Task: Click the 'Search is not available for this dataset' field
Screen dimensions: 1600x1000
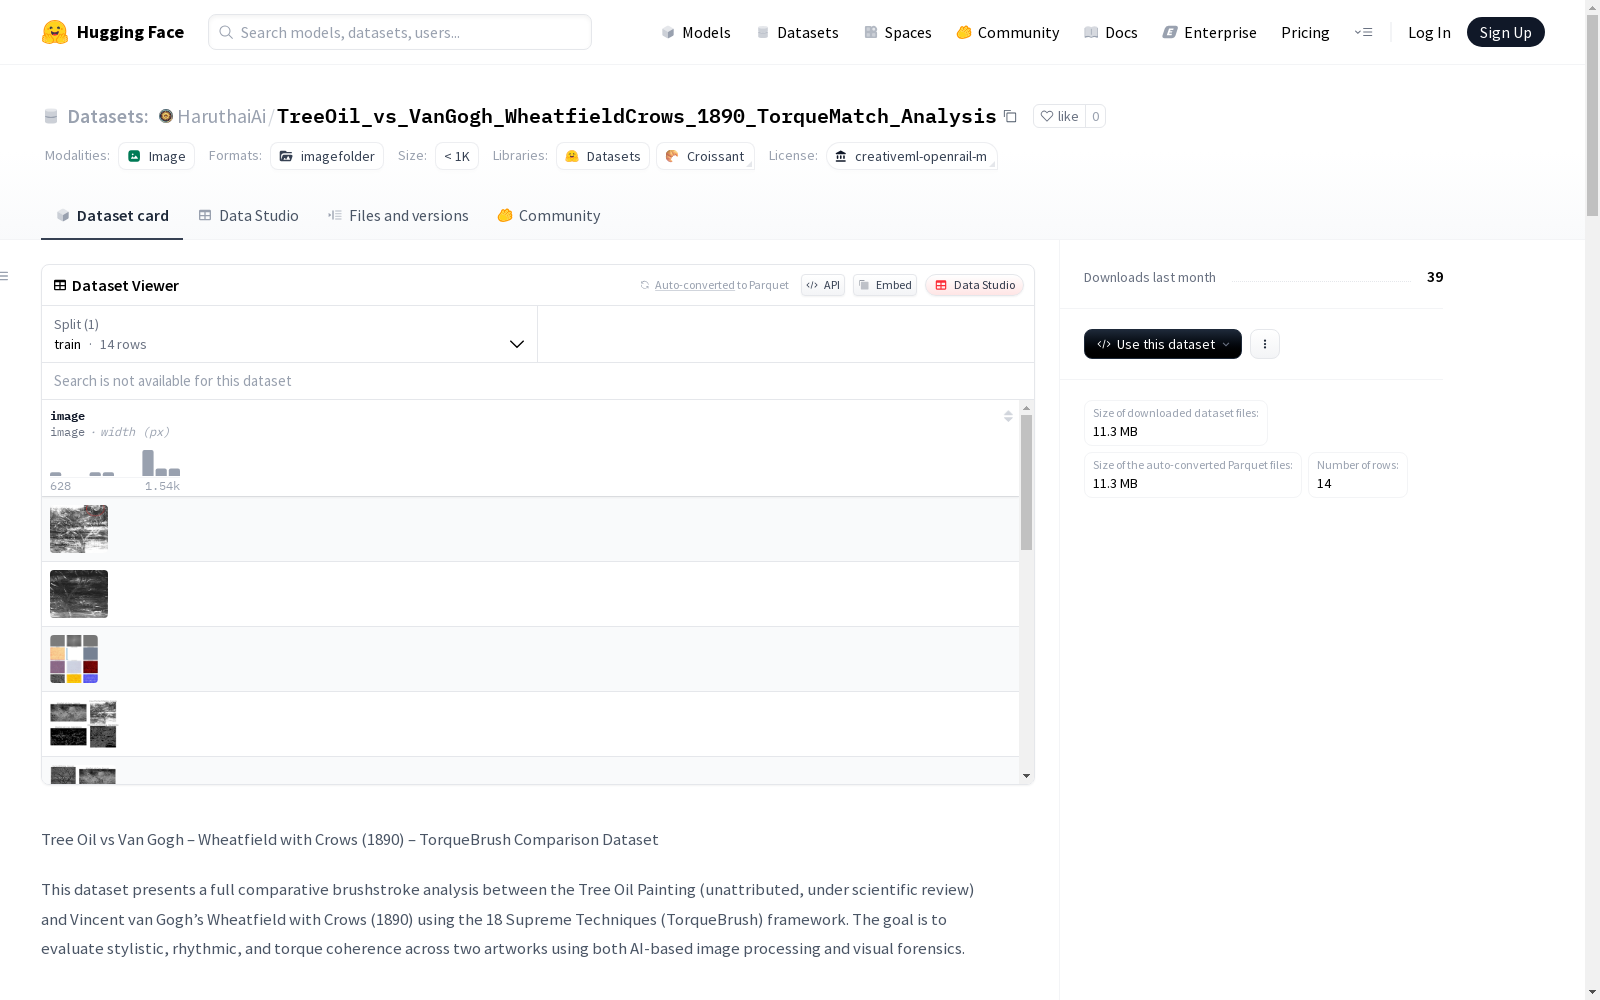Action: click(538, 381)
